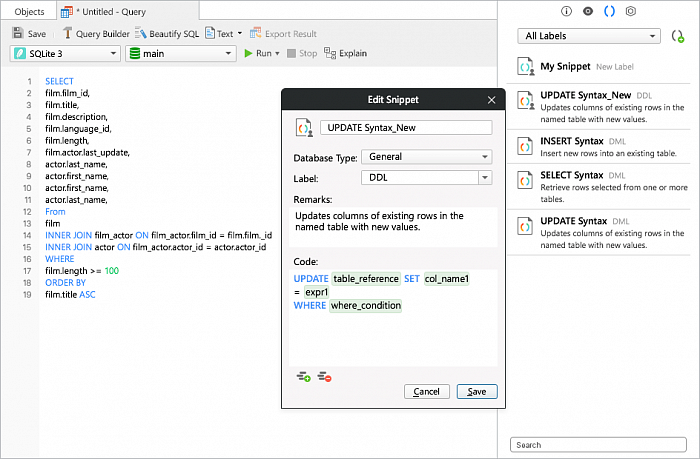Open the Run options dropdown arrow
Screen dimensions: 700x459
(x=277, y=54)
